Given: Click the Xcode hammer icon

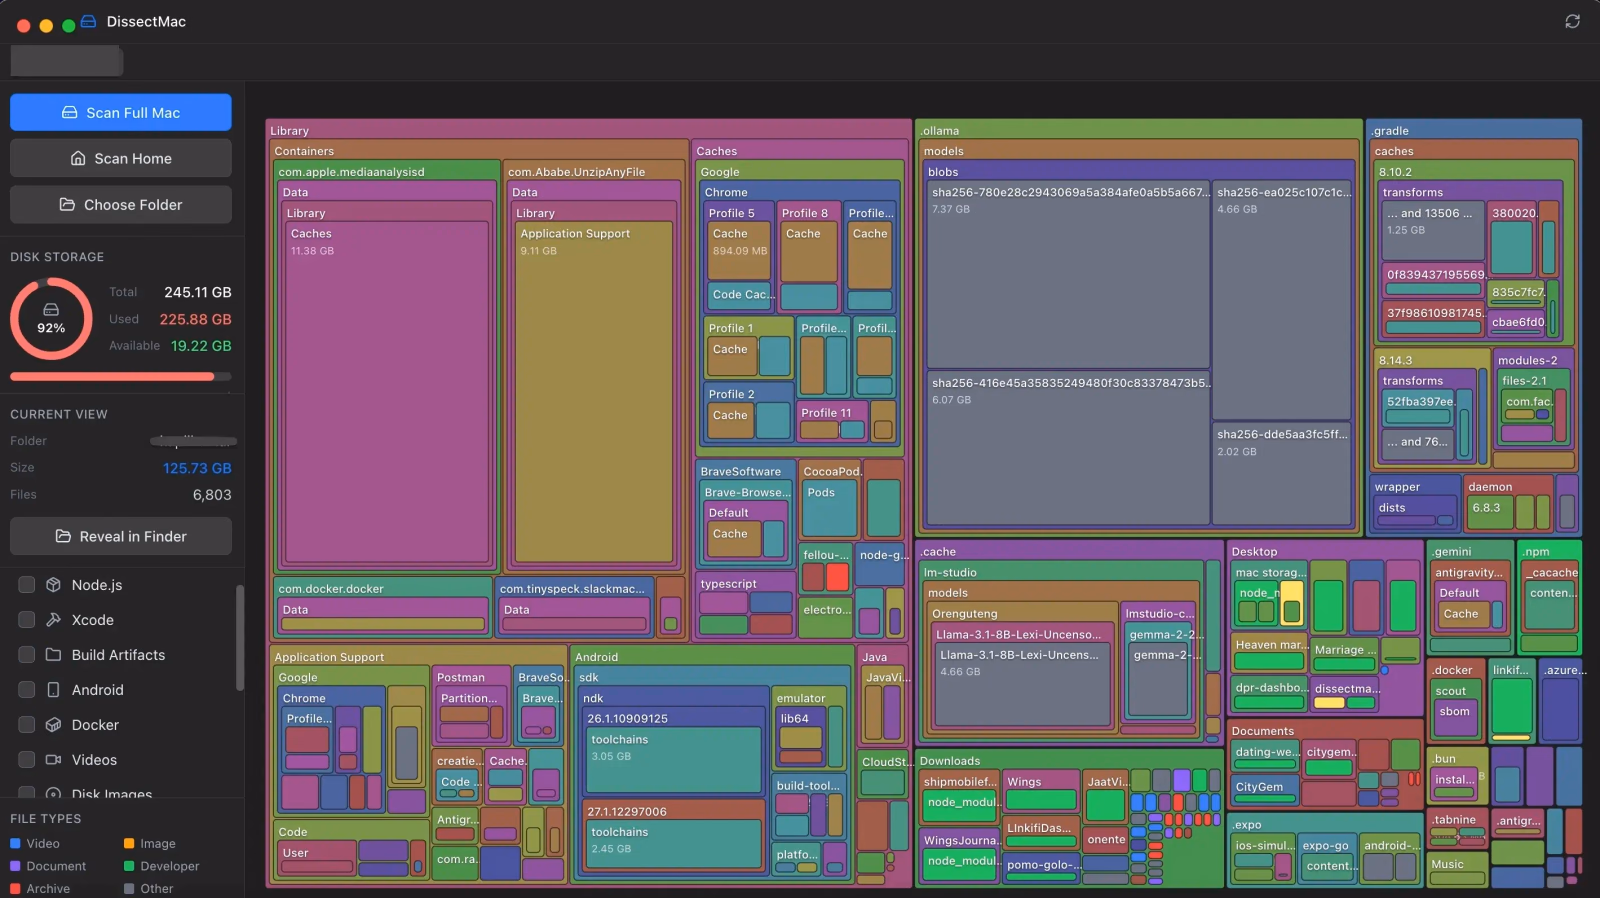Looking at the screenshot, I should (x=54, y=620).
